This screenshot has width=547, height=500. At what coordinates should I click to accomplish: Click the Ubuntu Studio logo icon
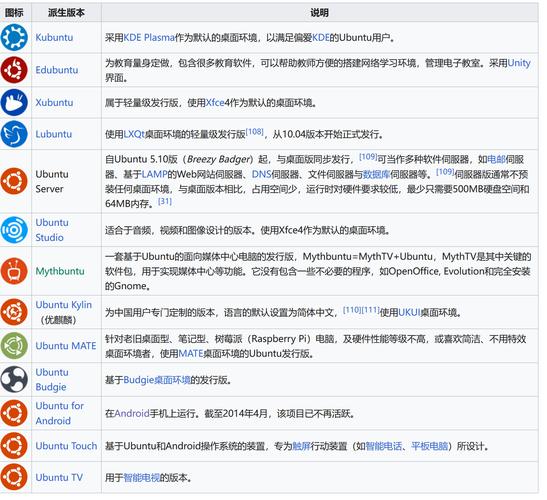point(14,230)
